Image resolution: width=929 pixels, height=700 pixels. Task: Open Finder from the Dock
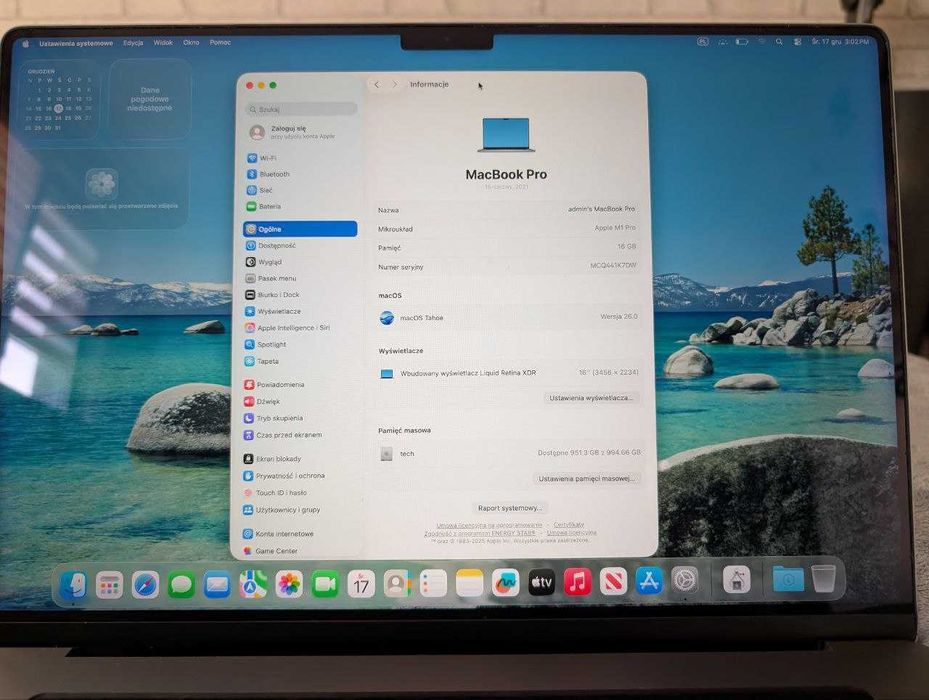pos(73,586)
